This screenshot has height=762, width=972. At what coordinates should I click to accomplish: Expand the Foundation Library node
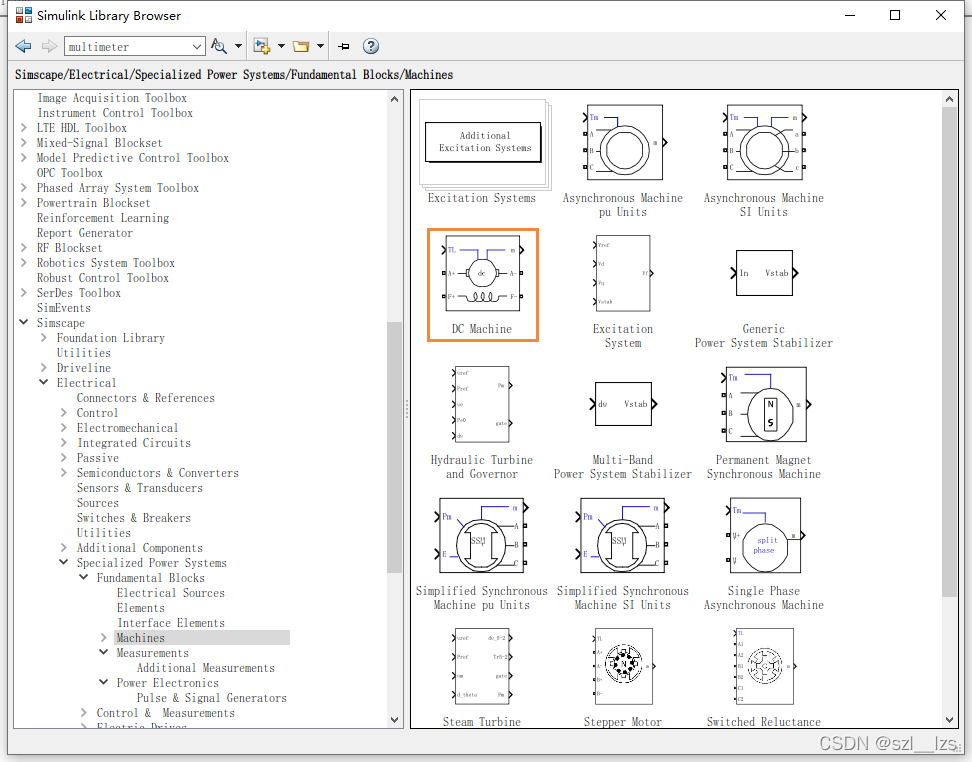click(43, 338)
